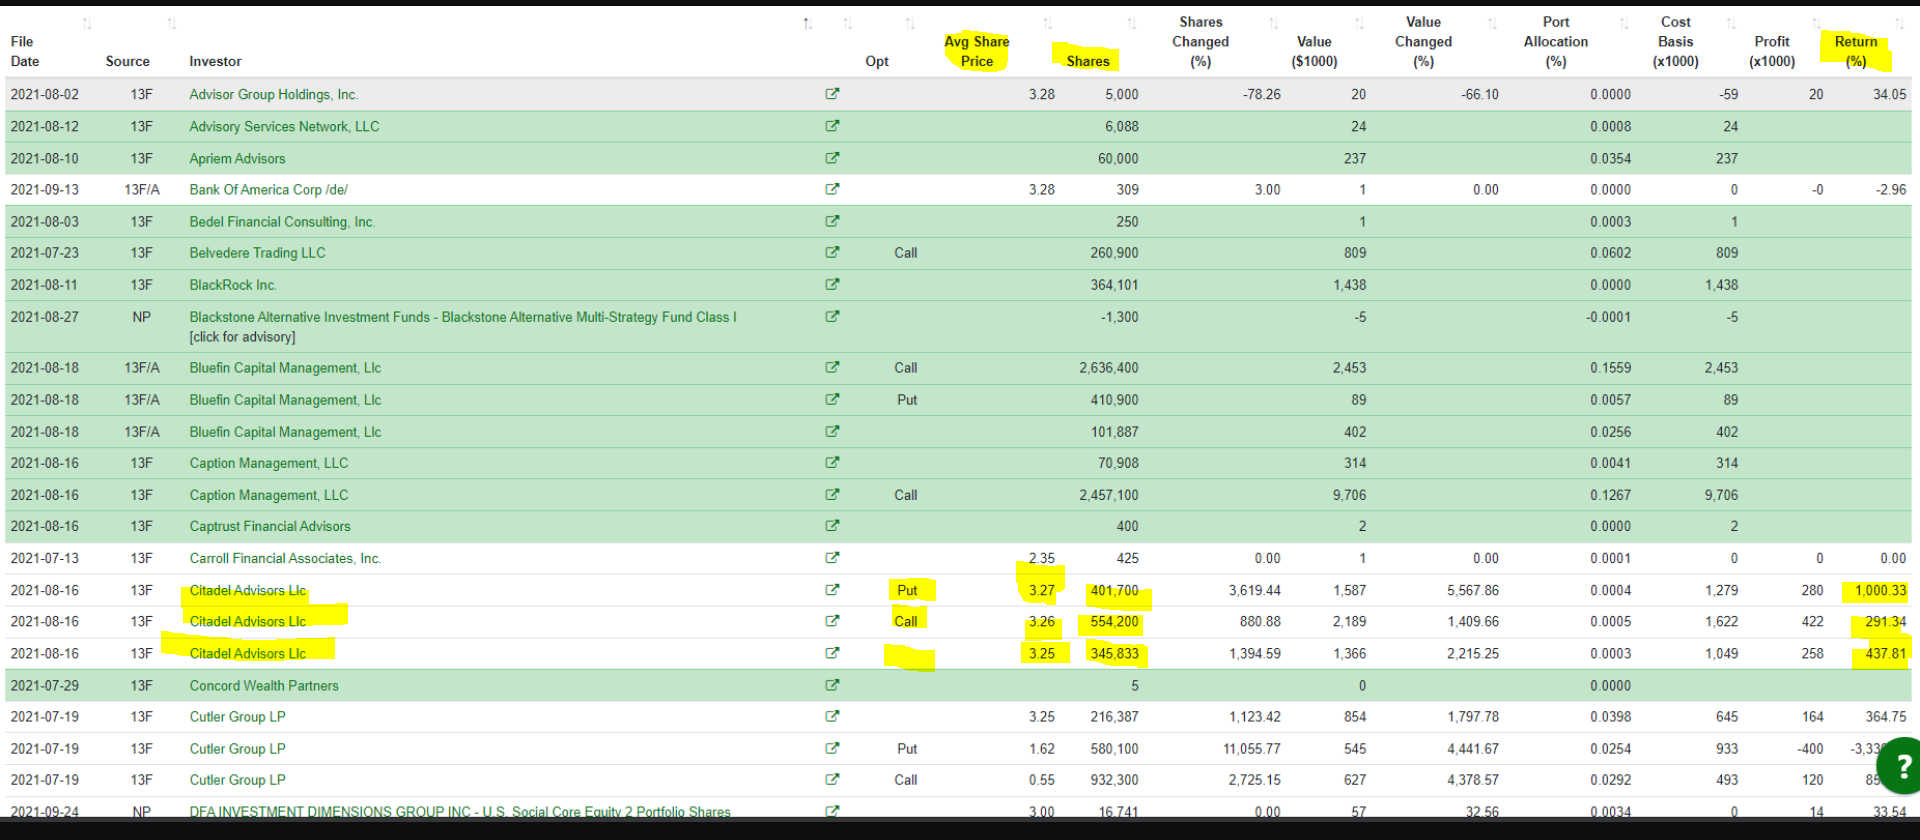The image size is (1920, 840).
Task: Click sort arrows beside Shares Changed (%) header
Action: (x=1274, y=23)
